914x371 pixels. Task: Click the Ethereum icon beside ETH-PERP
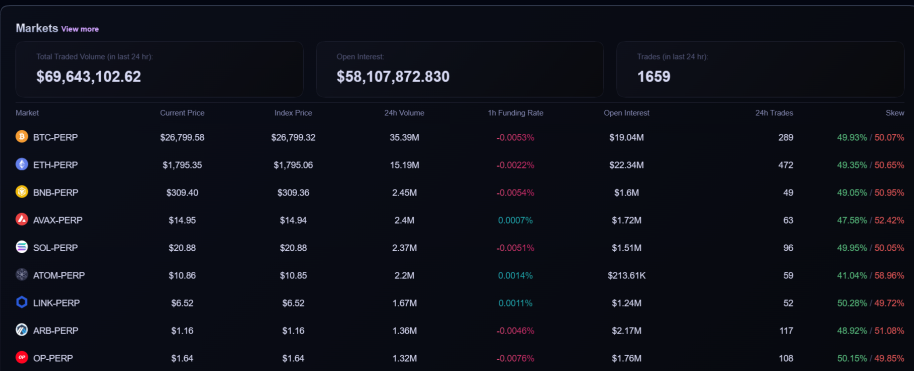[22, 164]
